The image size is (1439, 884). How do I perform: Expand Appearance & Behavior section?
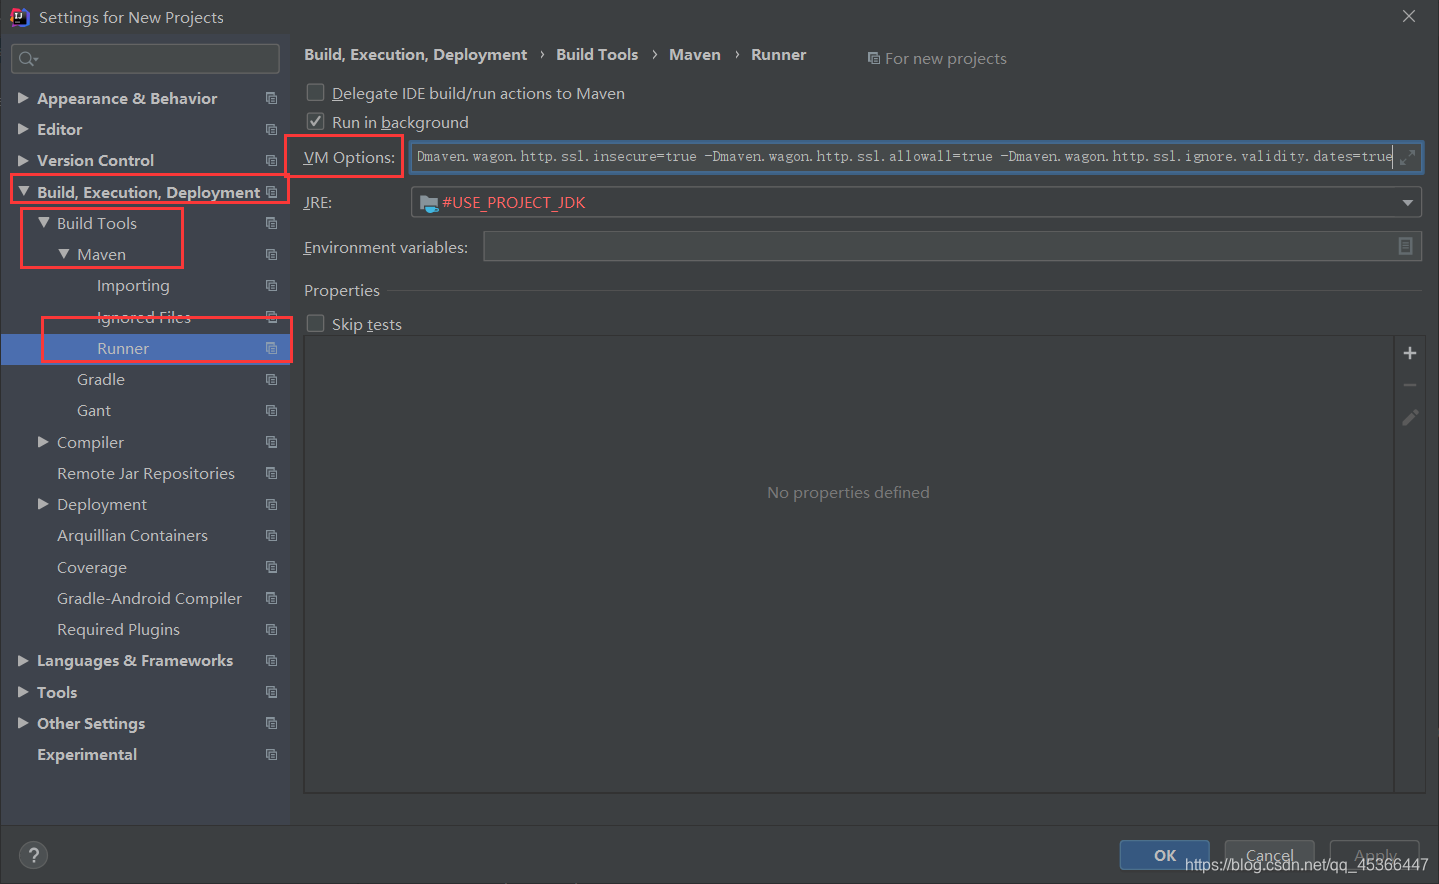(23, 98)
